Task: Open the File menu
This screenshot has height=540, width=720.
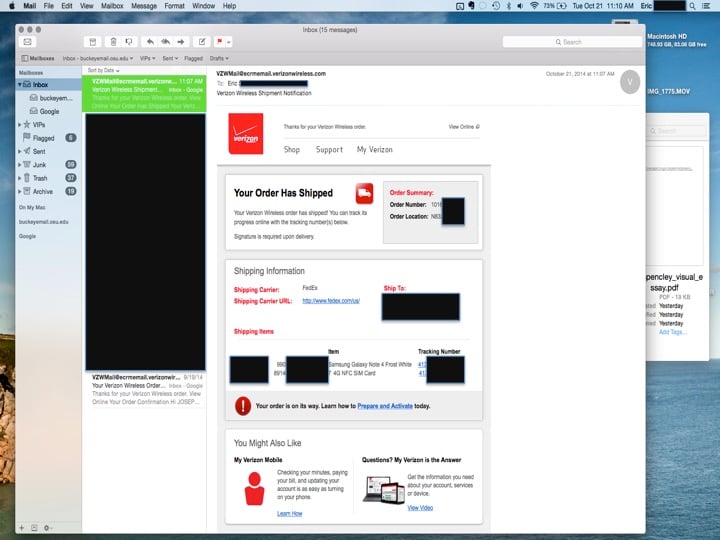Action: 49,6
